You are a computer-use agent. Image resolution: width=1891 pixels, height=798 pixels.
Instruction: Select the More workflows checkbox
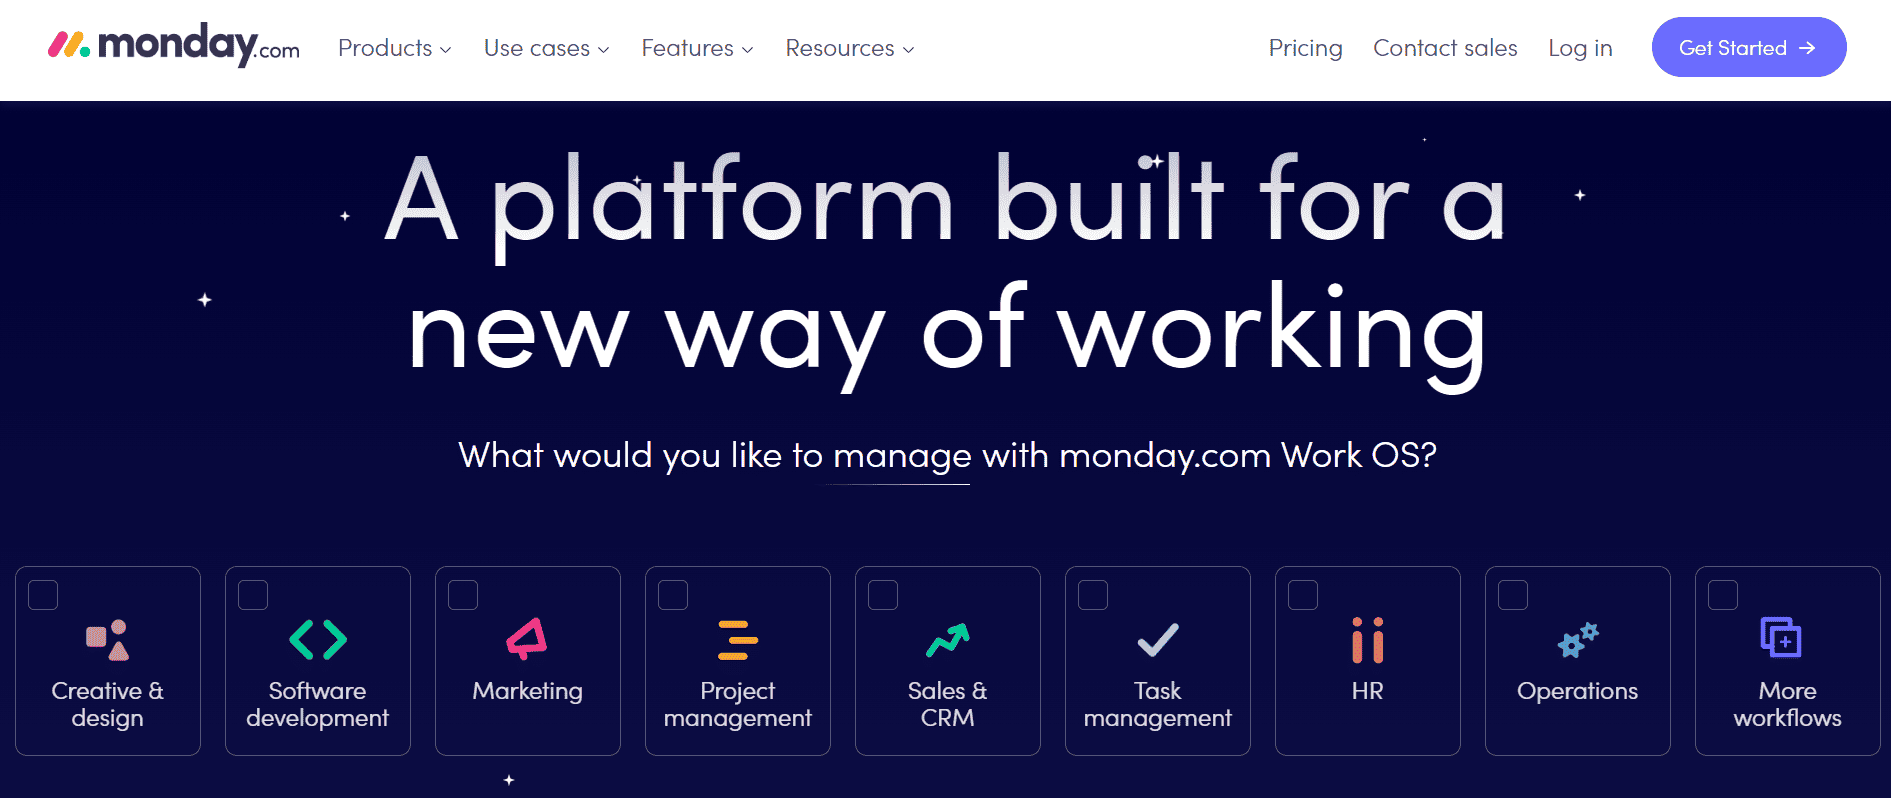tap(1723, 595)
